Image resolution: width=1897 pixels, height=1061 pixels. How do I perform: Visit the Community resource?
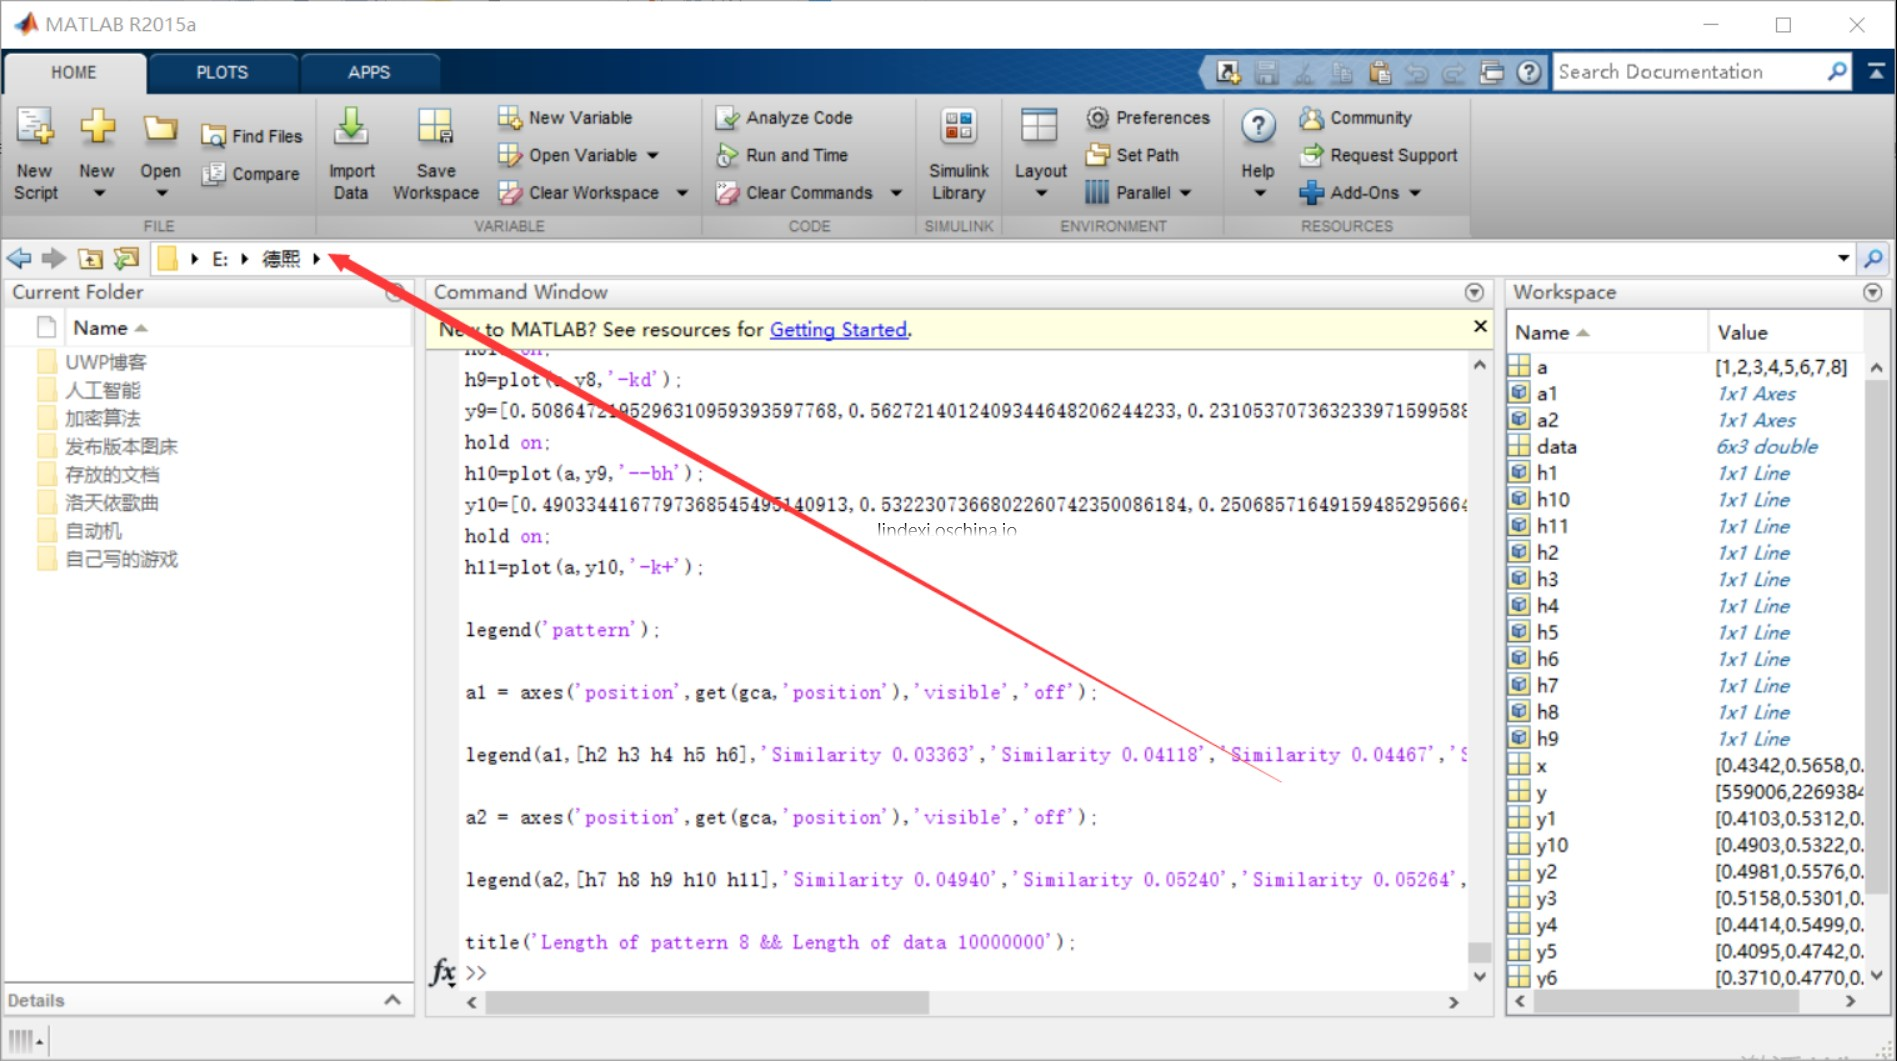coord(1355,118)
